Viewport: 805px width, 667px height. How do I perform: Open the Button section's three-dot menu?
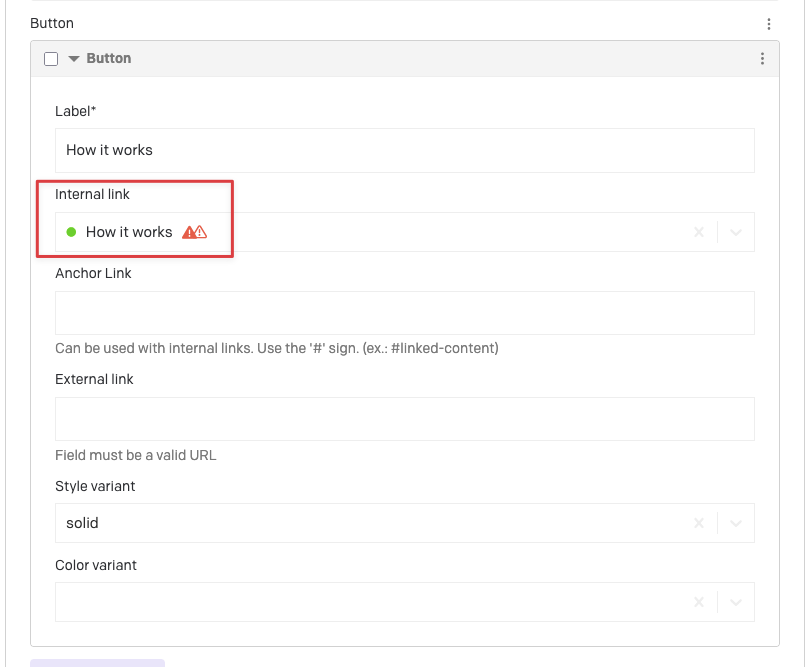[x=768, y=24]
